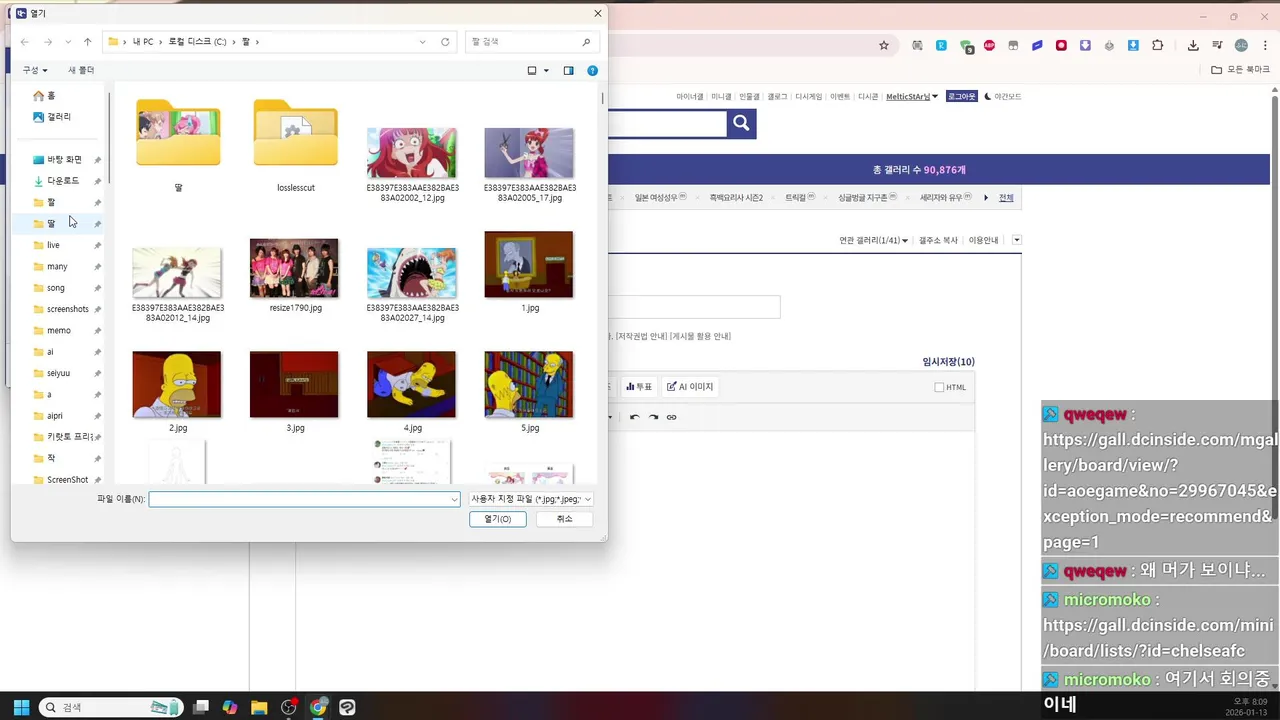Expand 연관 갤러리(1/41) dropdown
The width and height of the screenshot is (1280, 720).
[x=874, y=240]
